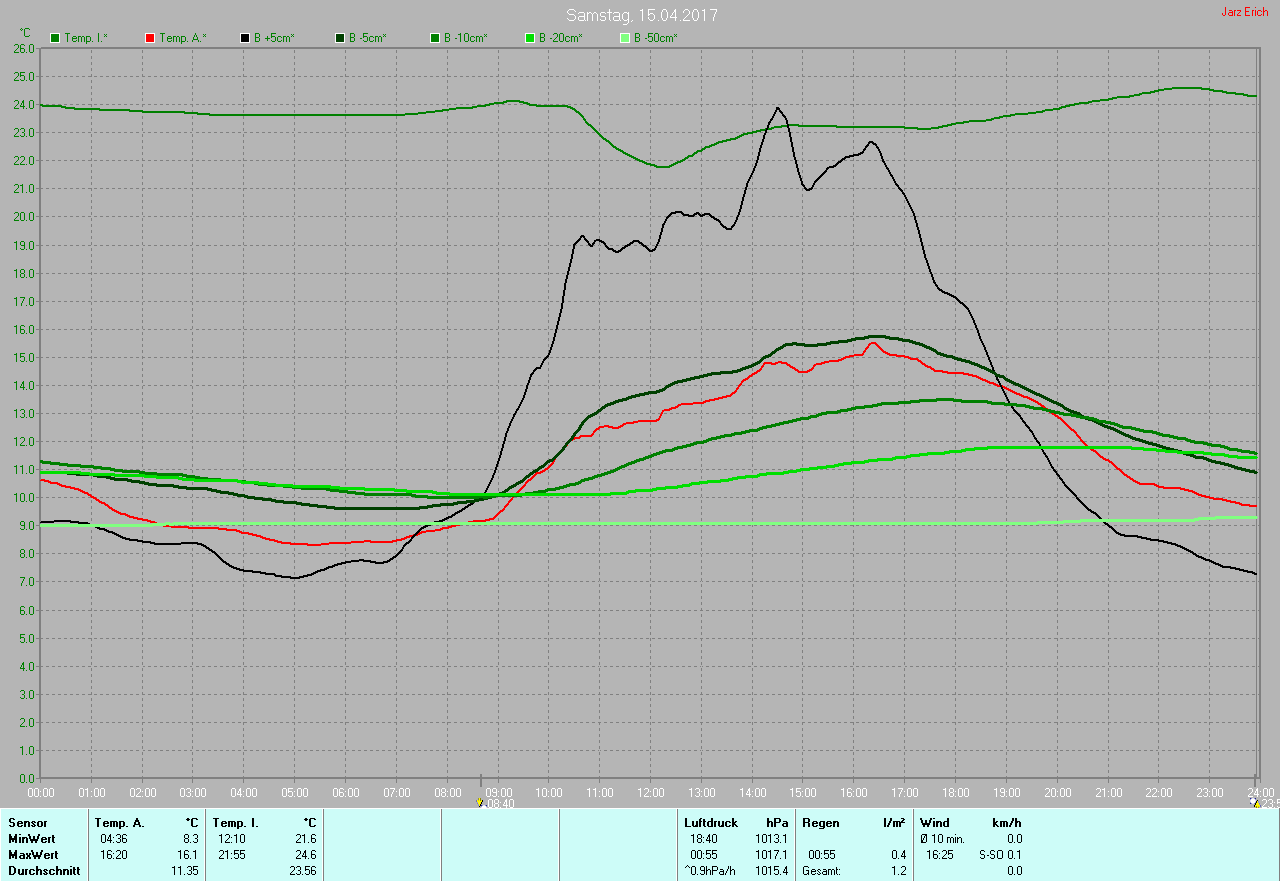Screen dimensions: 1280x881
Task: Click the Temp. I. column header
Action: (x=236, y=823)
